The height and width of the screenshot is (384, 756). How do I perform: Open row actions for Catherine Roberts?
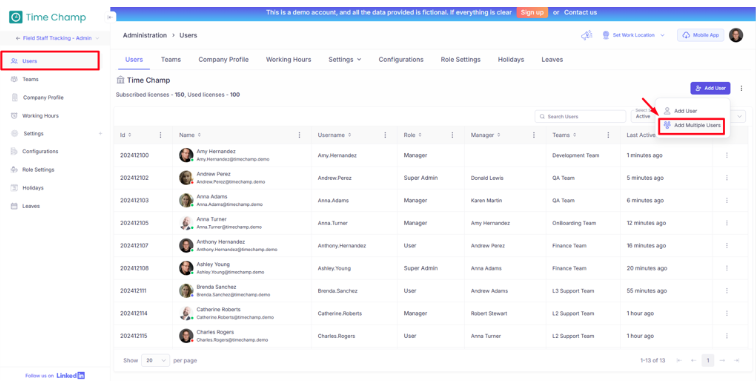[x=727, y=314]
